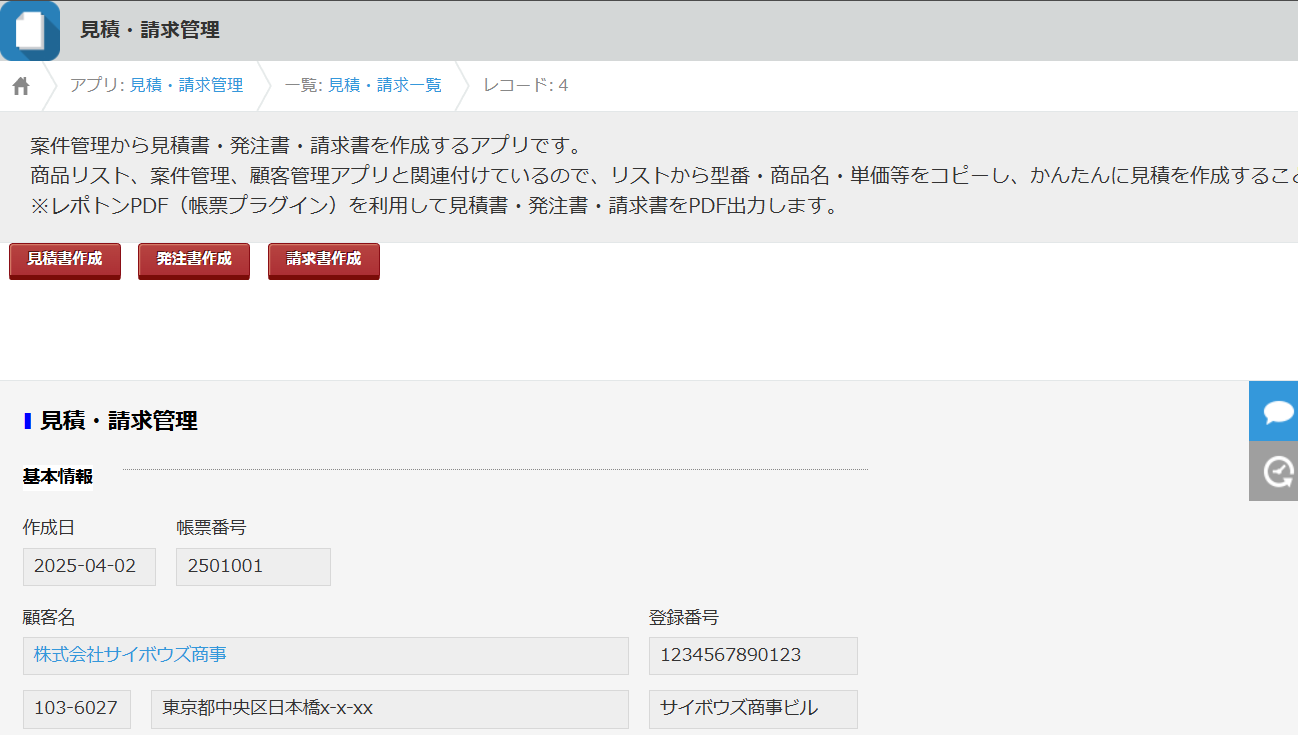
Task: Open the 見積・請求管理 app breadcrumb link
Action: pos(186,86)
